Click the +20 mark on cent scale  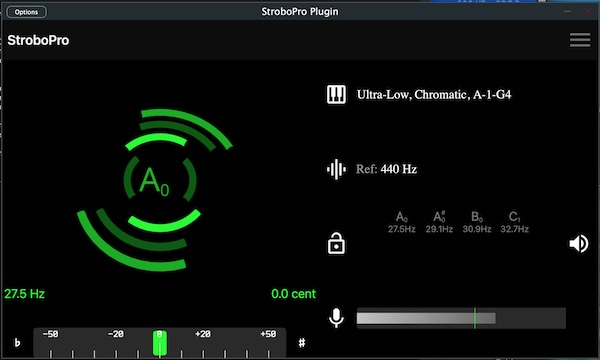point(203,334)
